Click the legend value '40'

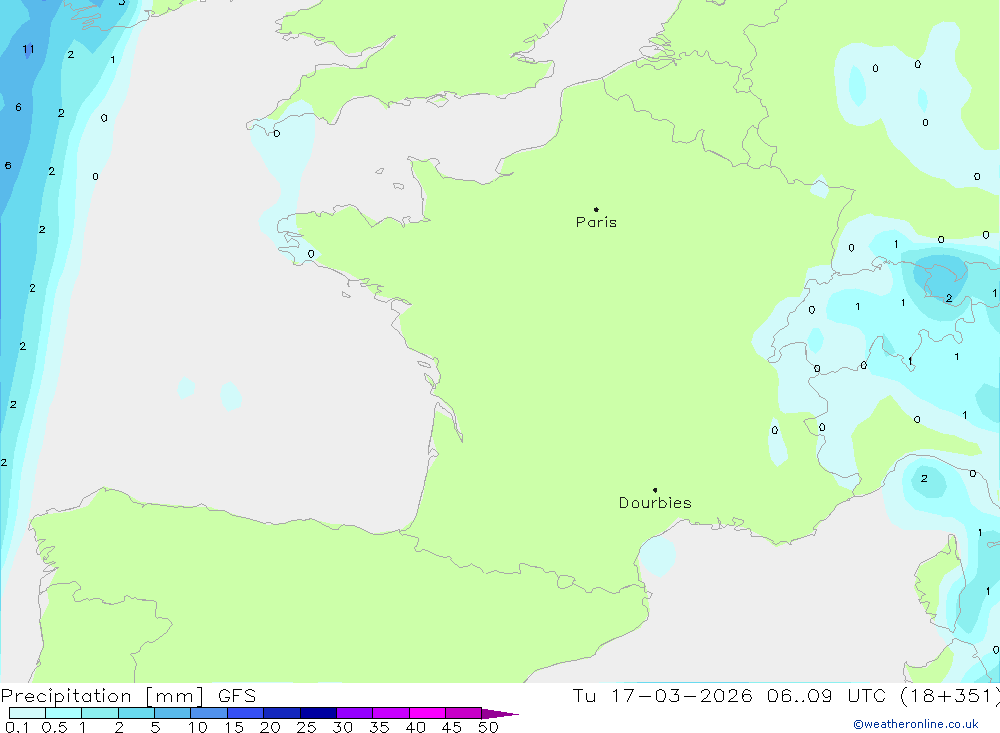click(415, 727)
